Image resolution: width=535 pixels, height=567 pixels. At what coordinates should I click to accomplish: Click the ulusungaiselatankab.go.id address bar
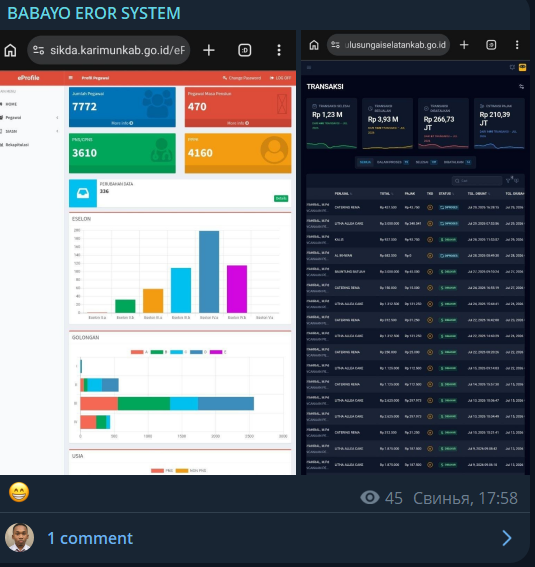point(388,45)
